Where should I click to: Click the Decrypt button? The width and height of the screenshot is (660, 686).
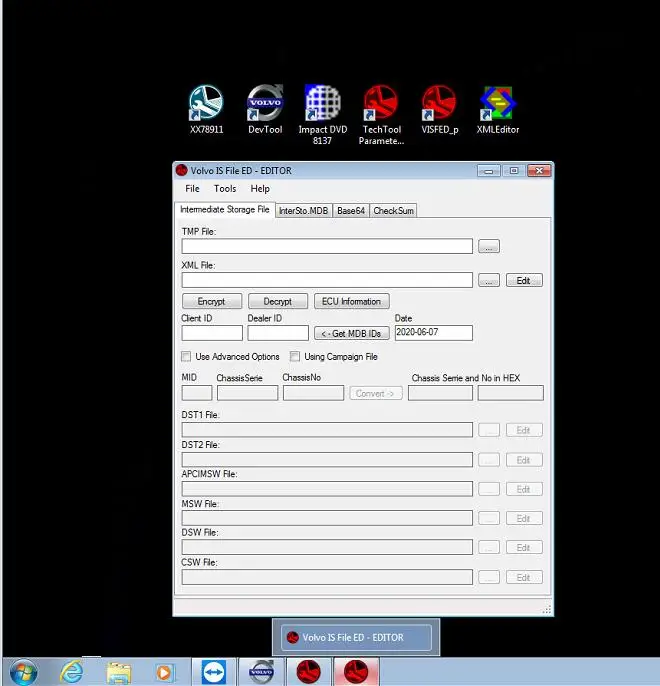tap(278, 301)
